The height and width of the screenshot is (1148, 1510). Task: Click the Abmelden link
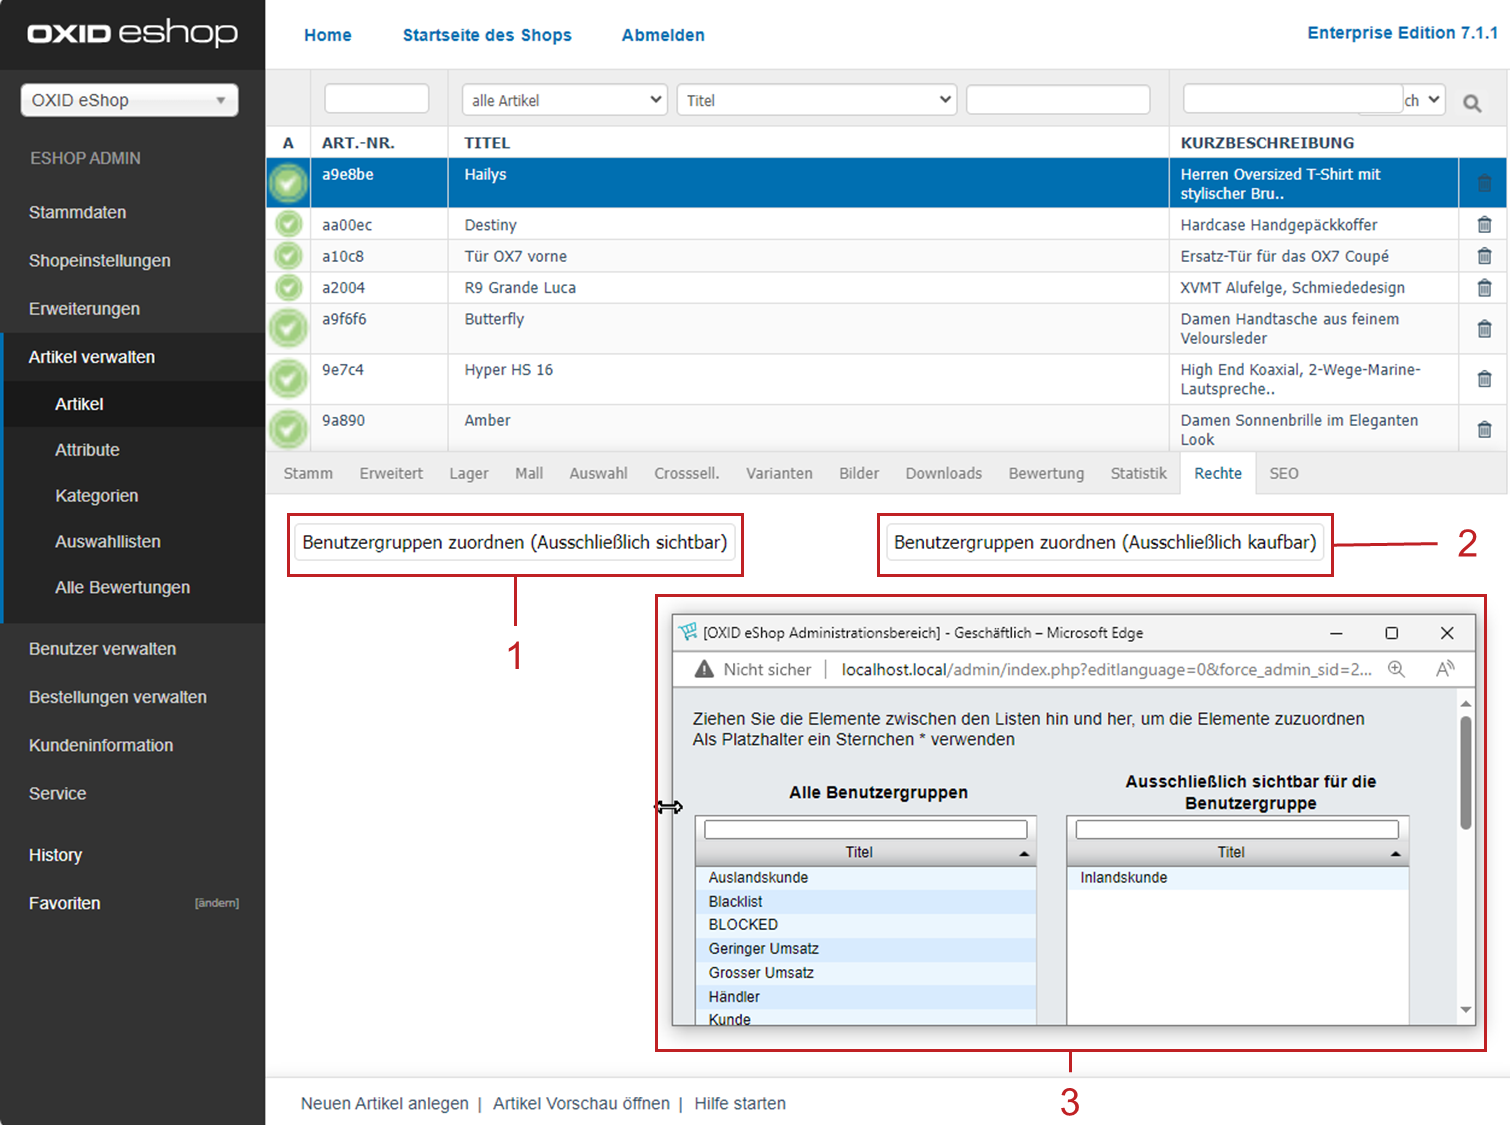pyautogui.click(x=663, y=35)
